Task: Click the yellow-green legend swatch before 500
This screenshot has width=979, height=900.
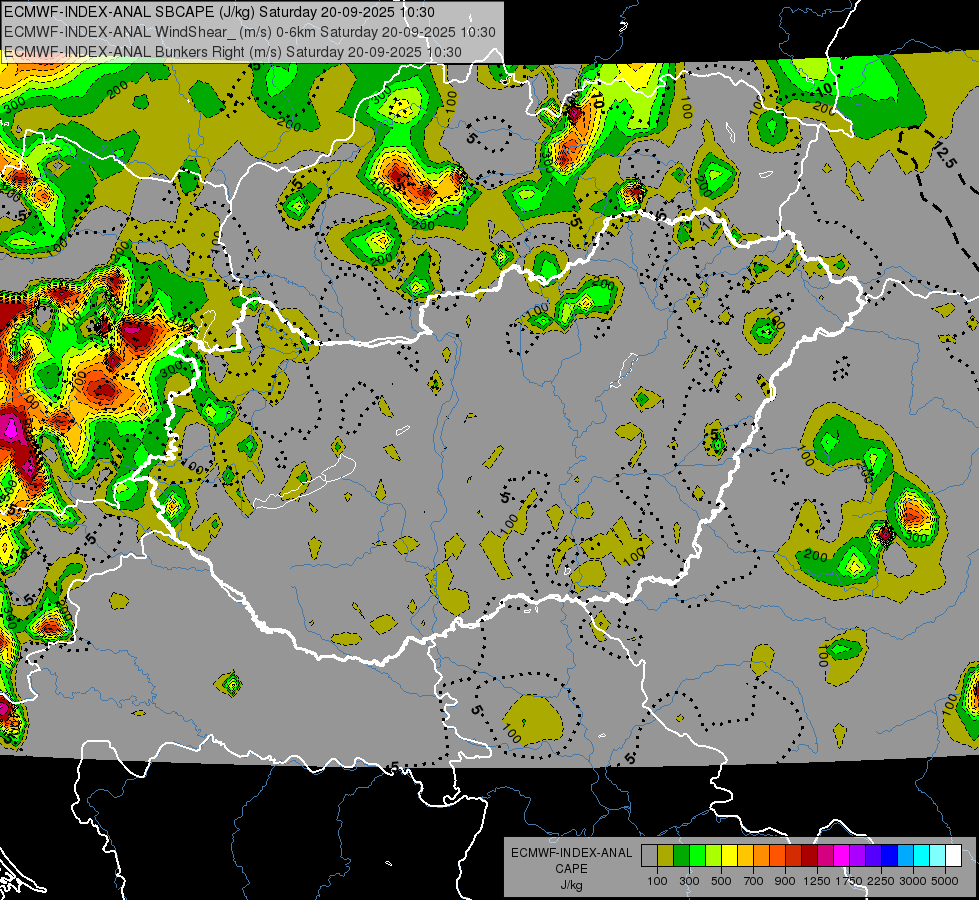Action: pyautogui.click(x=714, y=856)
